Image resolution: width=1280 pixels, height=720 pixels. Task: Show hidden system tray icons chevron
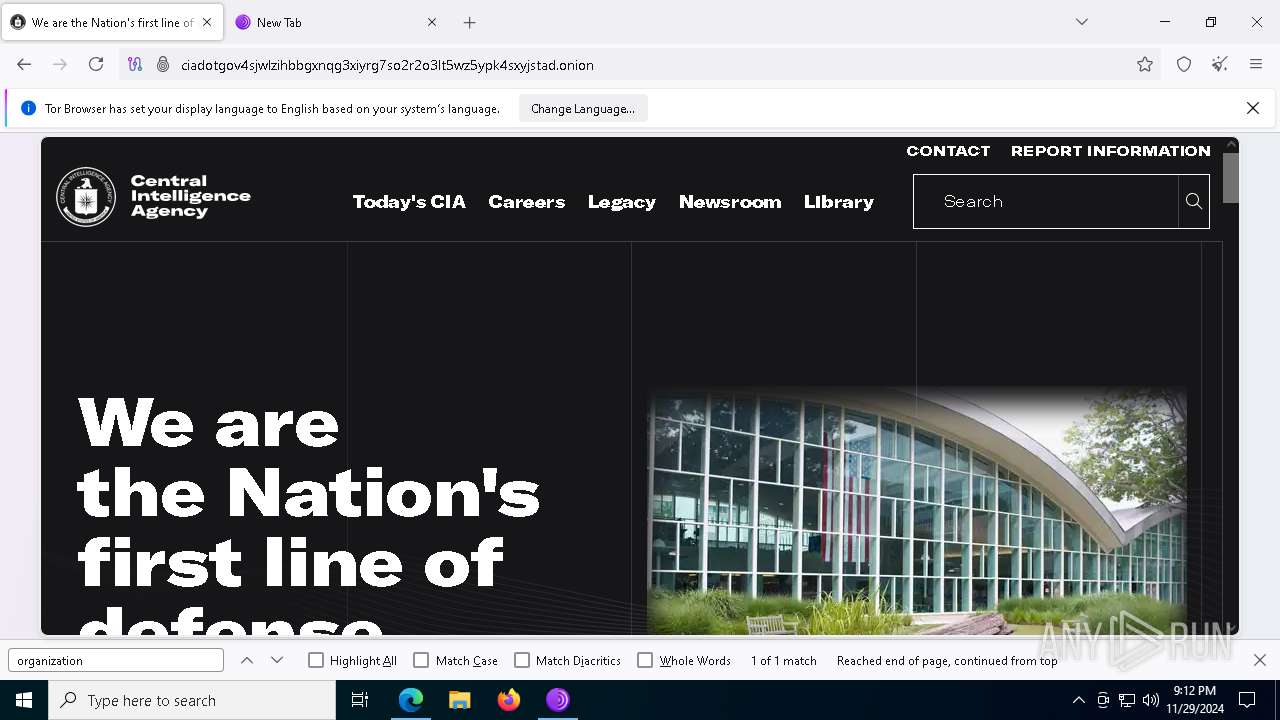1078,700
